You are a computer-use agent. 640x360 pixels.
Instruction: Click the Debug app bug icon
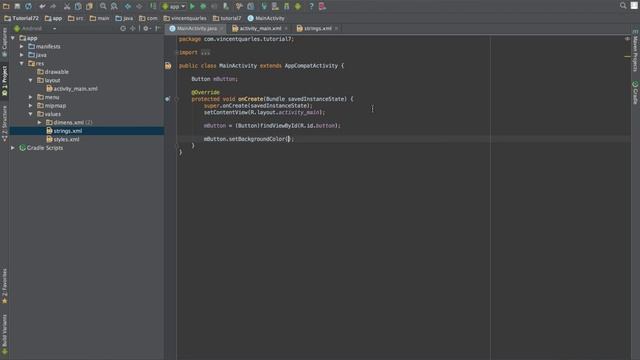click(203, 6)
